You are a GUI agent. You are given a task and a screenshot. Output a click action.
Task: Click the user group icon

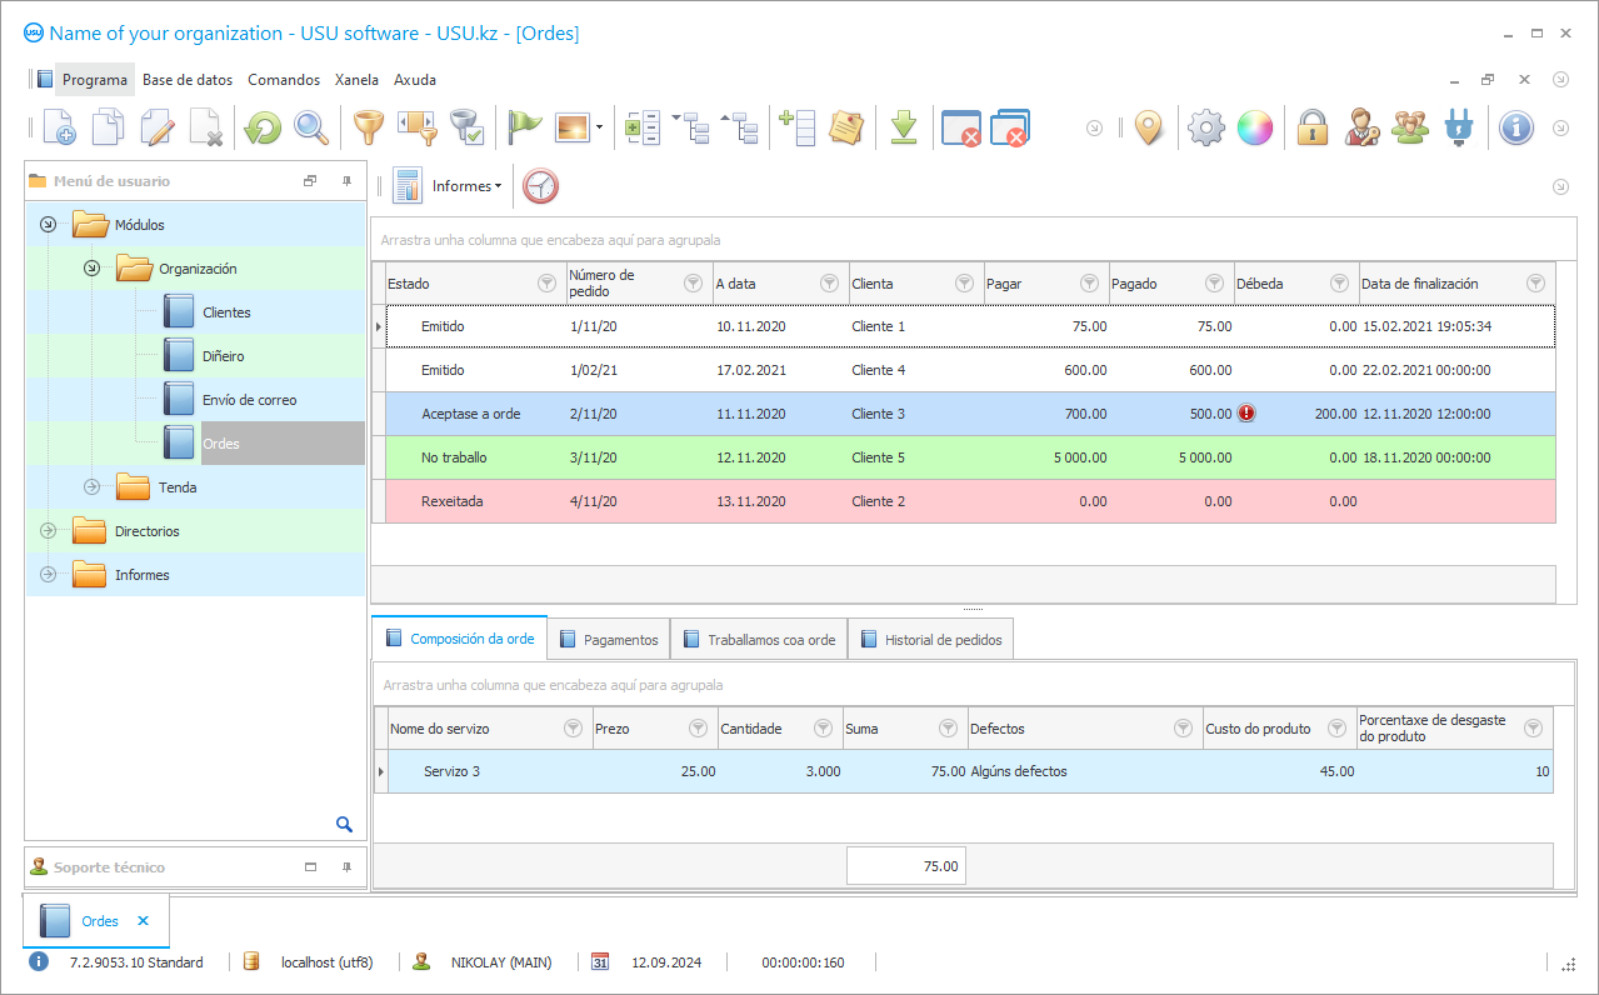1410,128
